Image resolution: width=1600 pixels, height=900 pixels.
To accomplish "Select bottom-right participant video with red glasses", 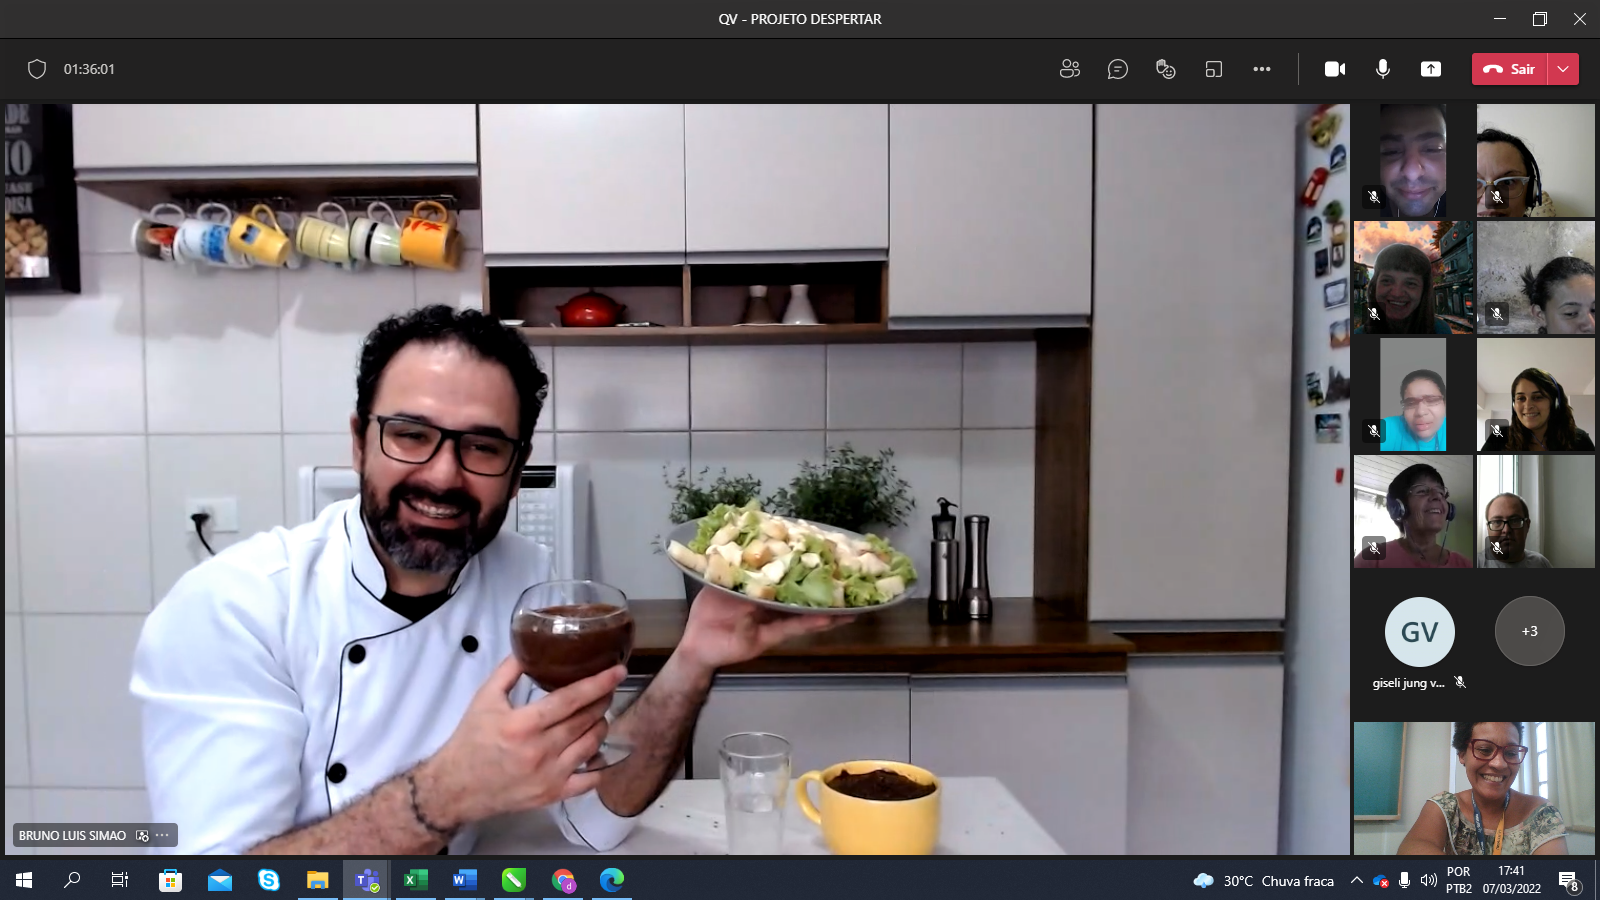I will 1474,788.
